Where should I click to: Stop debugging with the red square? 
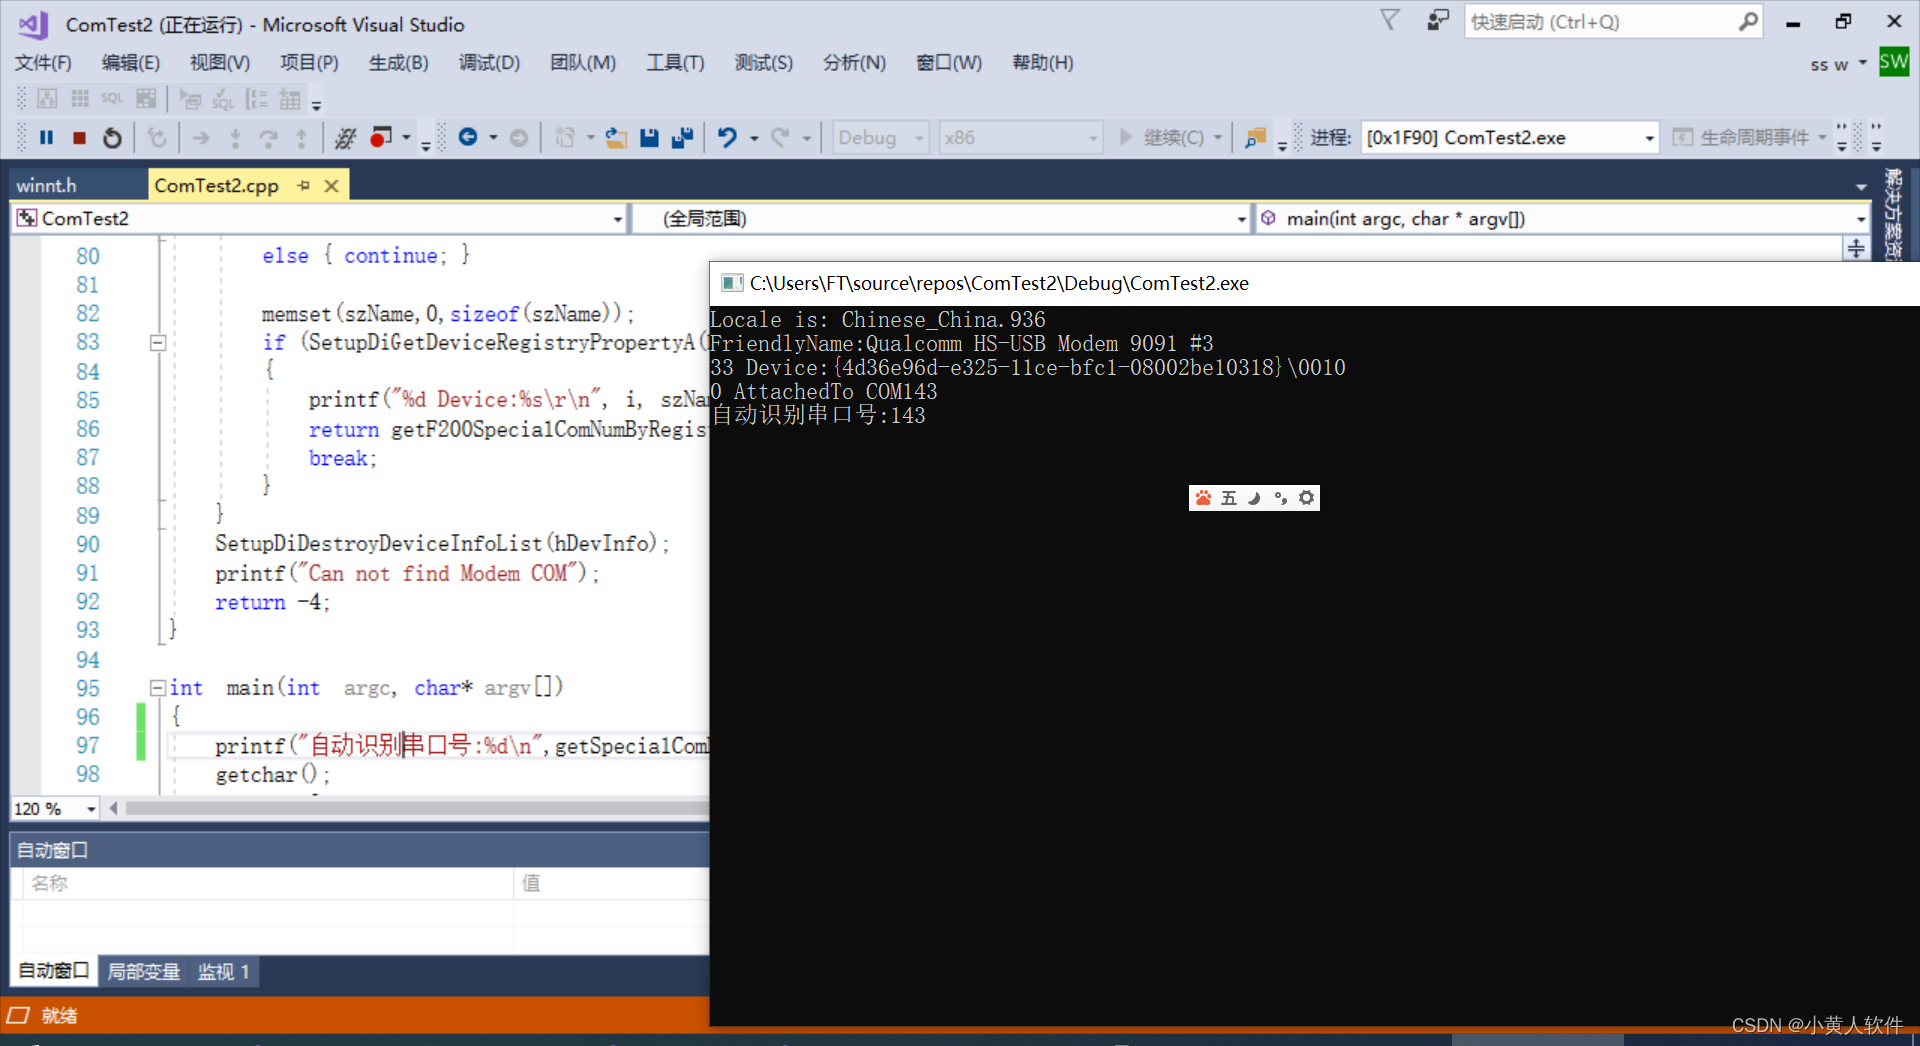coord(79,138)
